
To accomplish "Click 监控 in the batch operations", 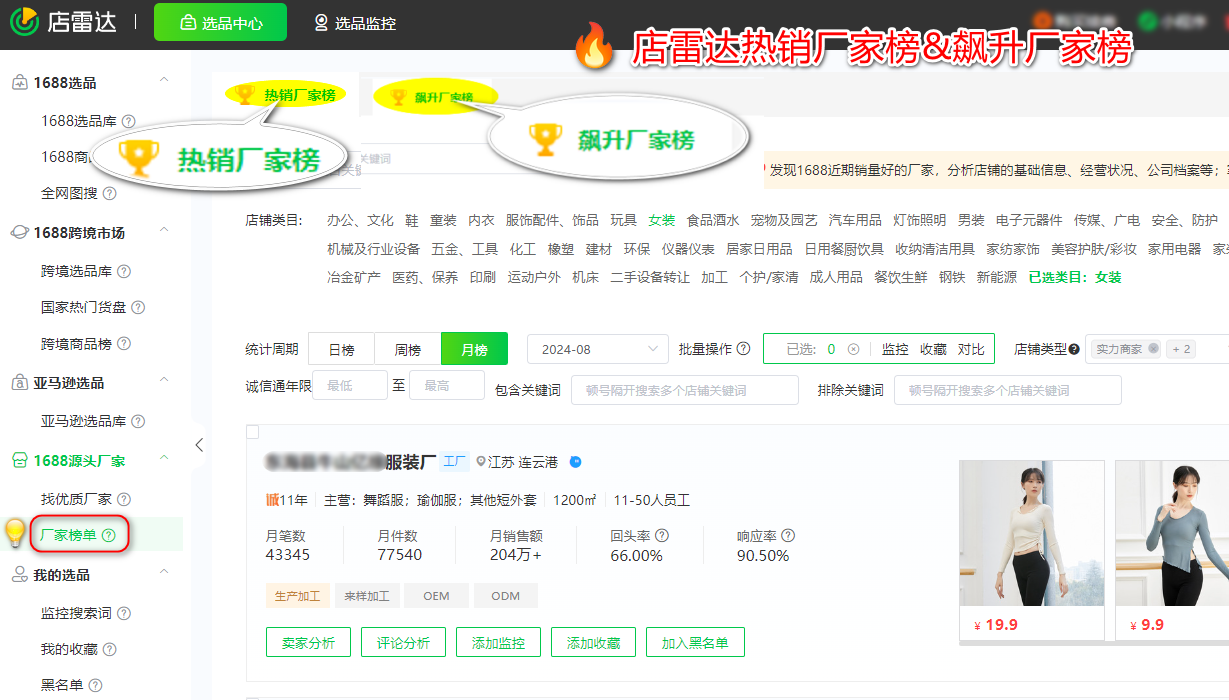I will point(895,349).
